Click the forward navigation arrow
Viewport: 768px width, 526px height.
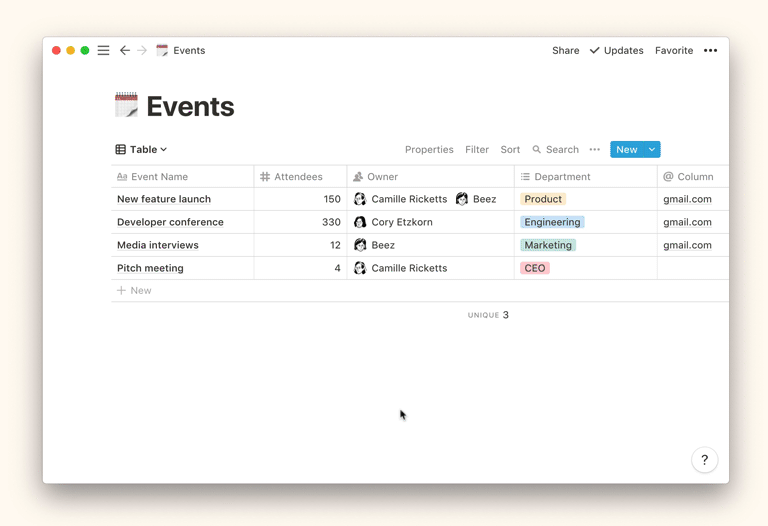click(x=142, y=51)
